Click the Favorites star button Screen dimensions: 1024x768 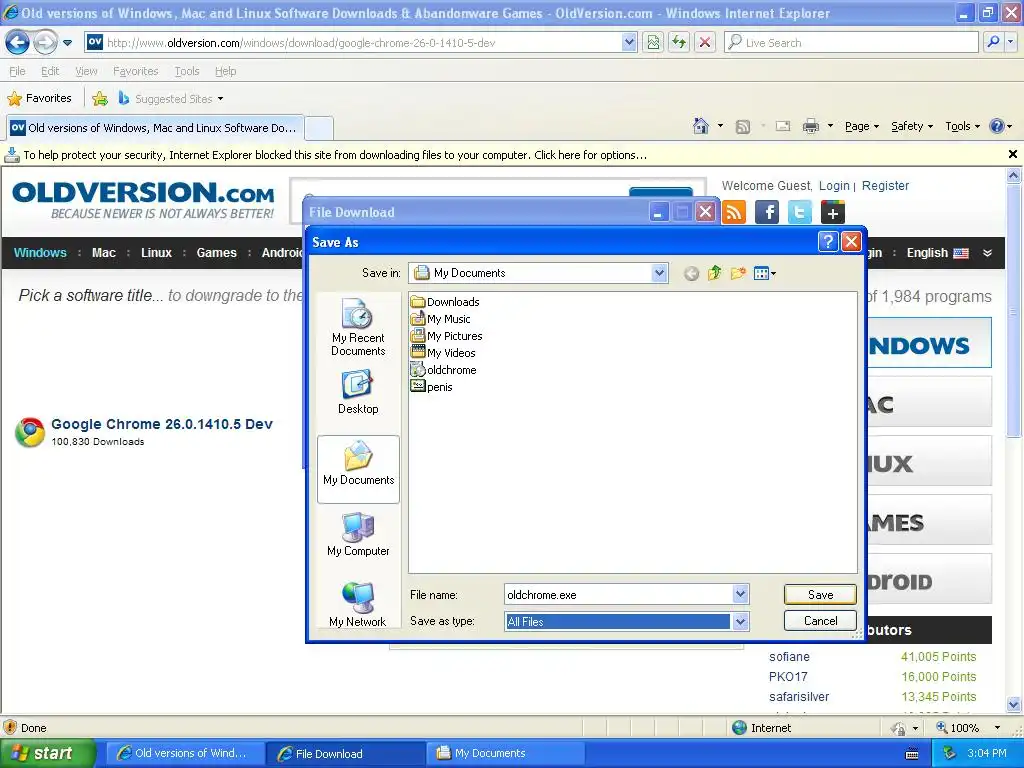(39, 99)
